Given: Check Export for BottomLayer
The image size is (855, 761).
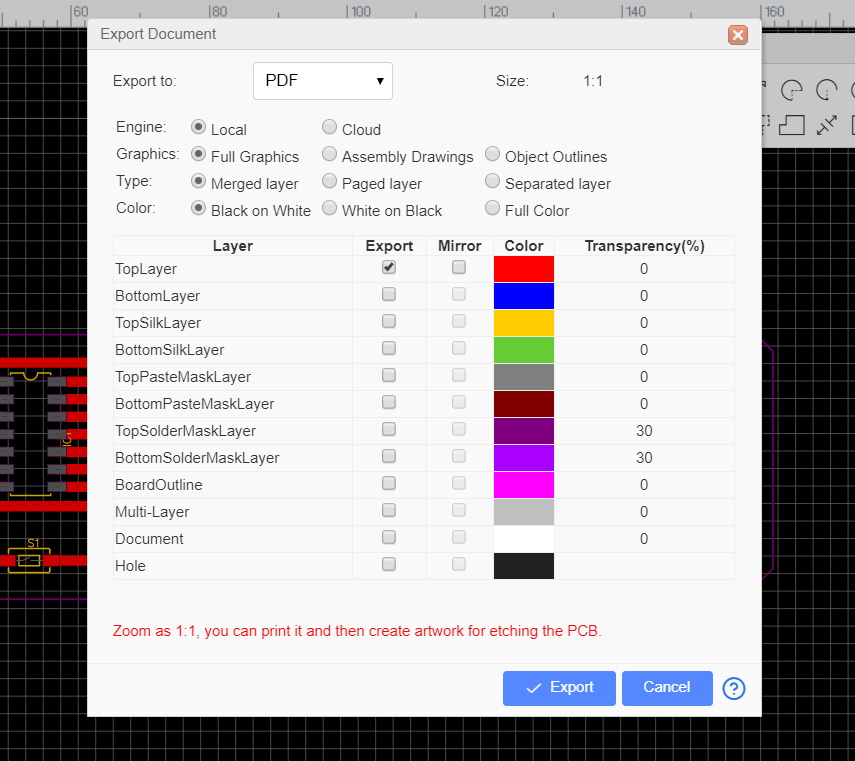Looking at the screenshot, I should [x=389, y=294].
